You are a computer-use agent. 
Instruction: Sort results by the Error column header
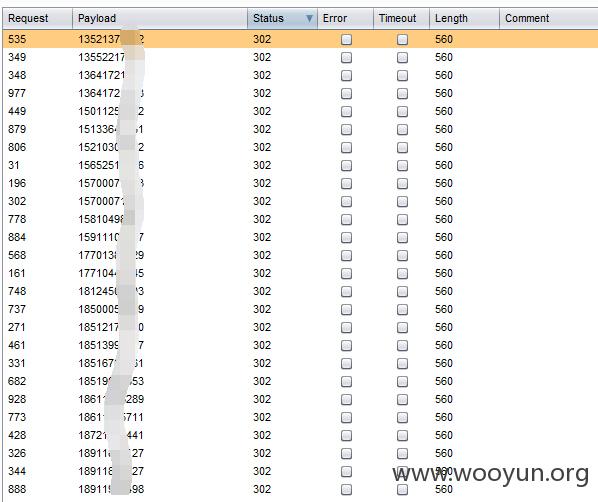(x=345, y=18)
